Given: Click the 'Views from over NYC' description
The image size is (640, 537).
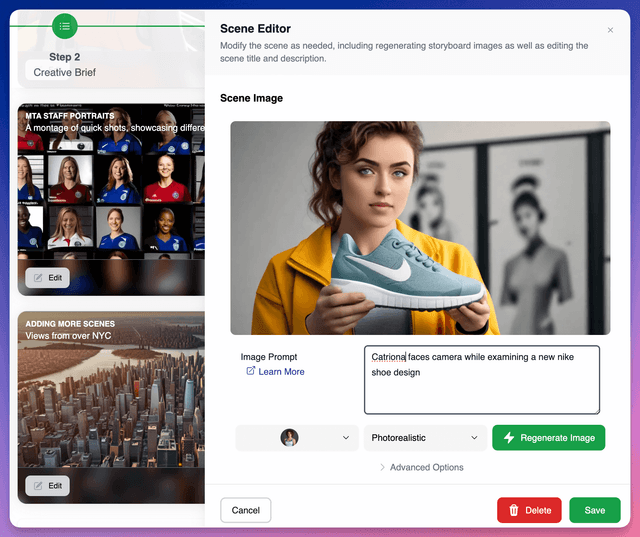Looking at the screenshot, I should click(x=68, y=336).
